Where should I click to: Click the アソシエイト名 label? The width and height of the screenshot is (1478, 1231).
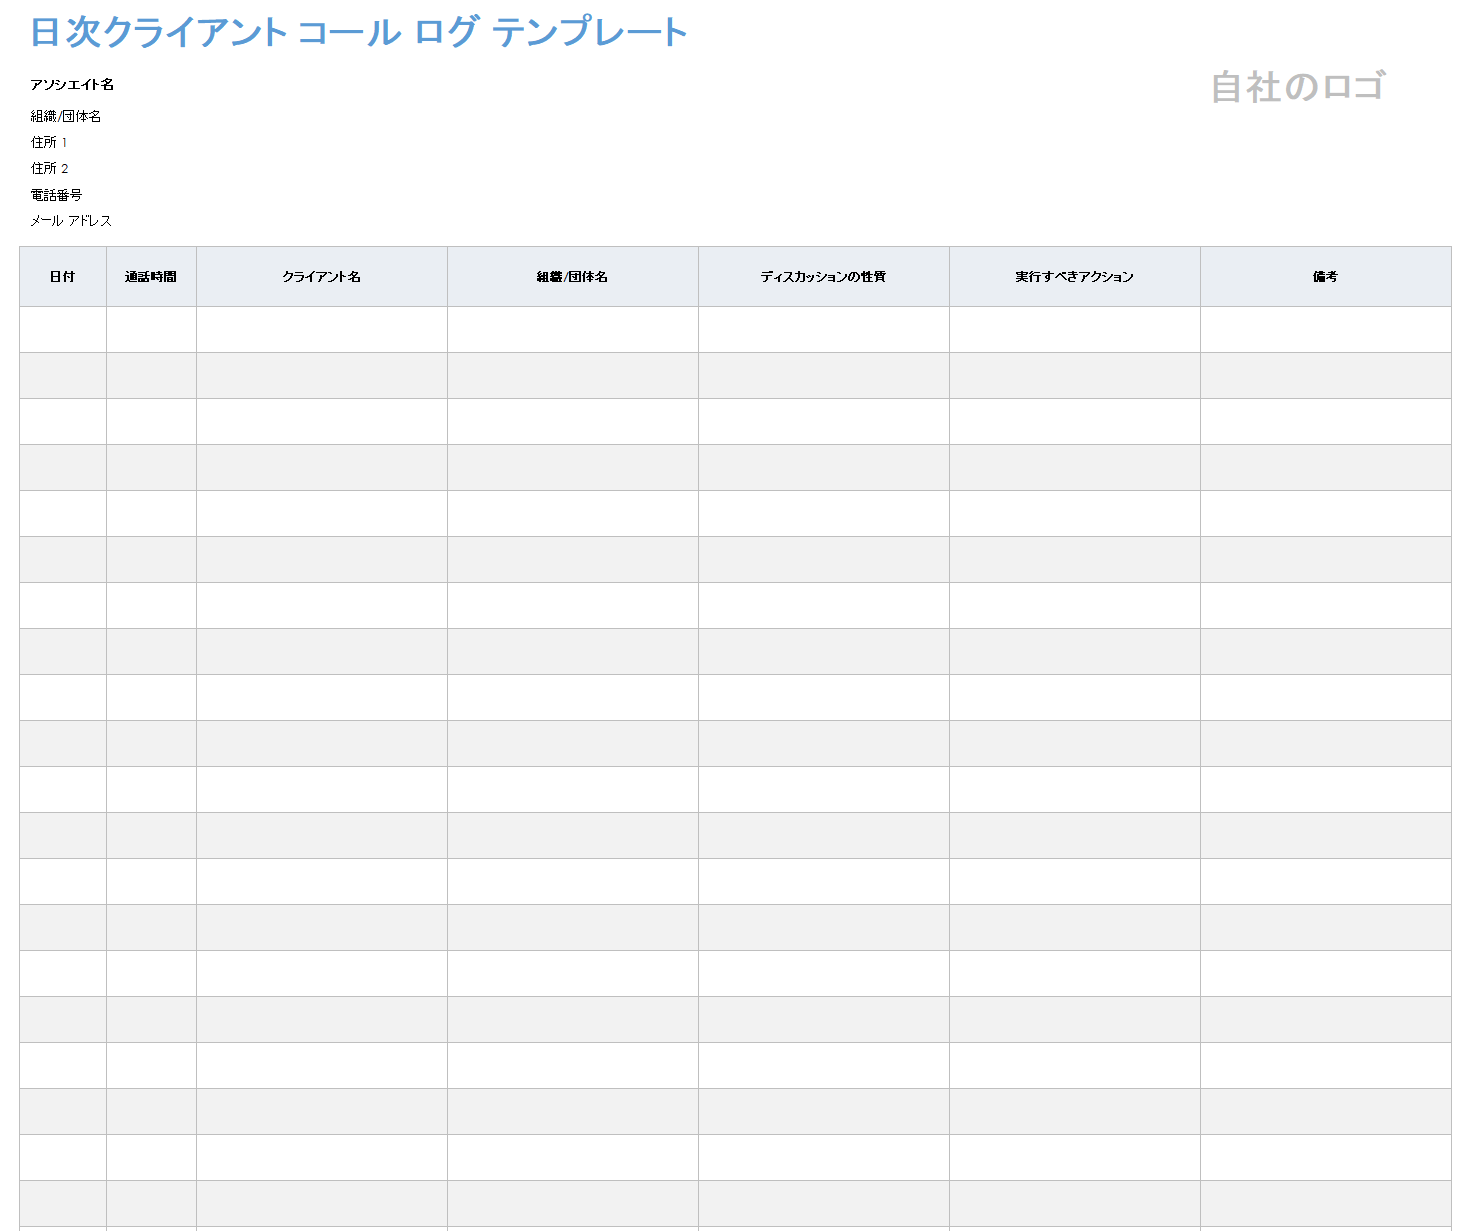coord(72,85)
